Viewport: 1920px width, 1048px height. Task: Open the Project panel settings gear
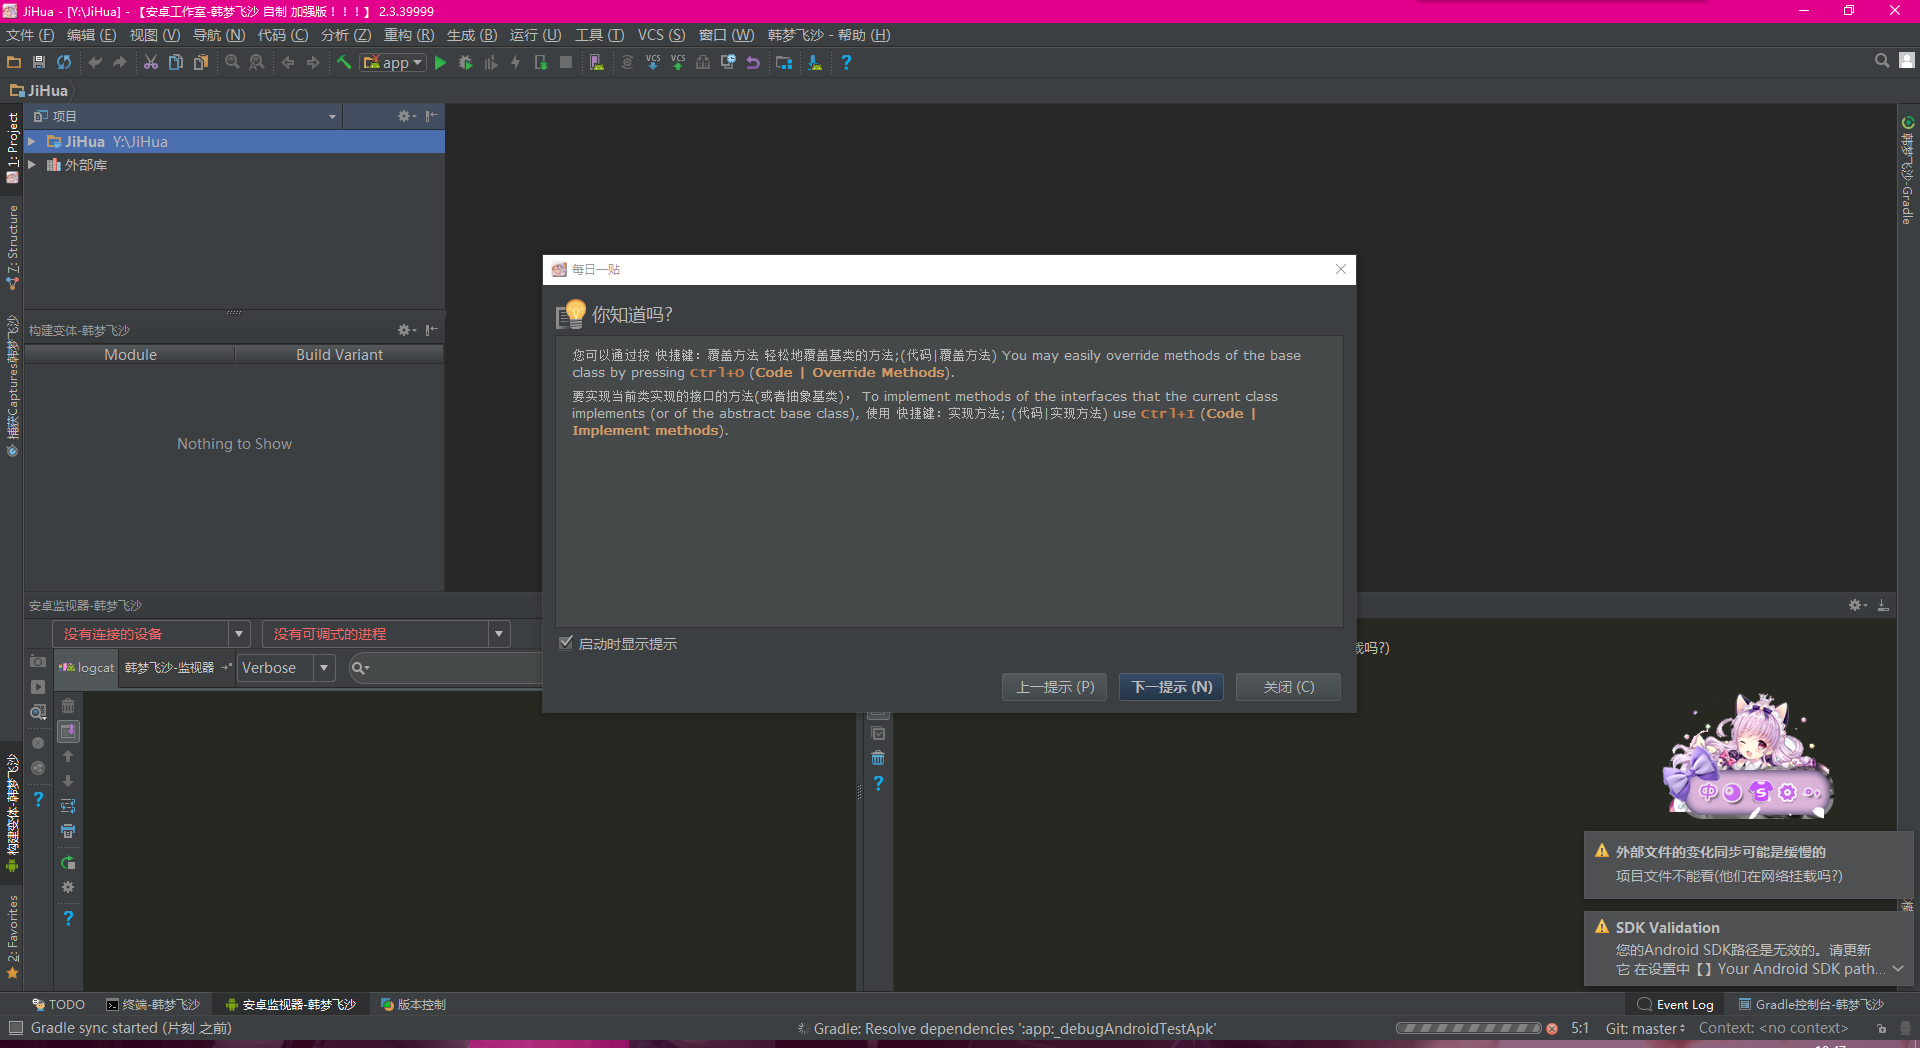coord(406,116)
